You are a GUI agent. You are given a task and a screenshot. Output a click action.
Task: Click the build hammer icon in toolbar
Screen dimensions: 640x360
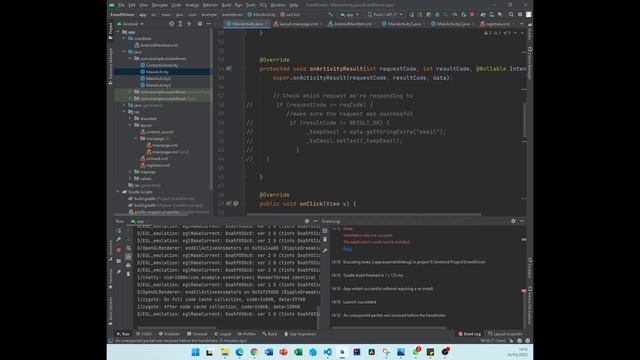click(330, 15)
